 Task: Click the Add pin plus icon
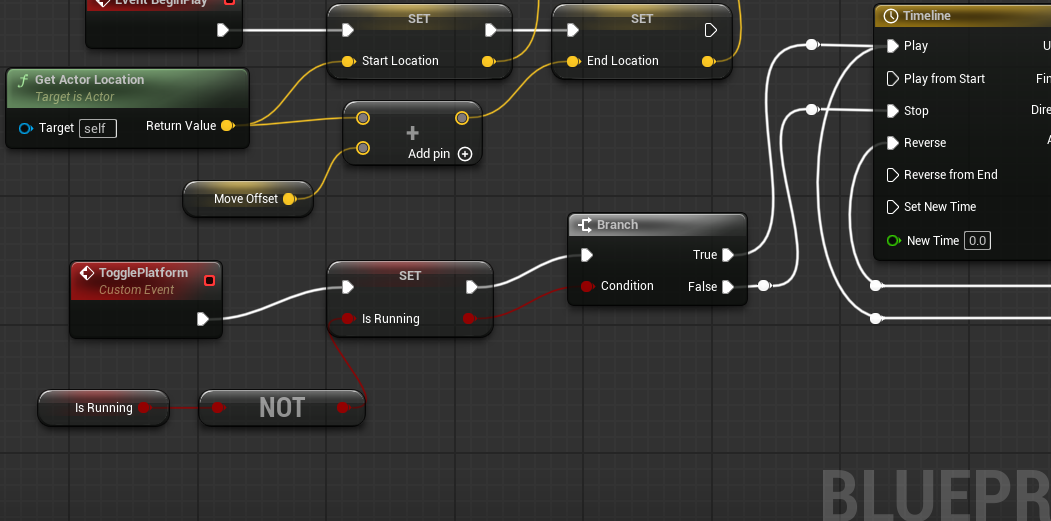pos(465,154)
